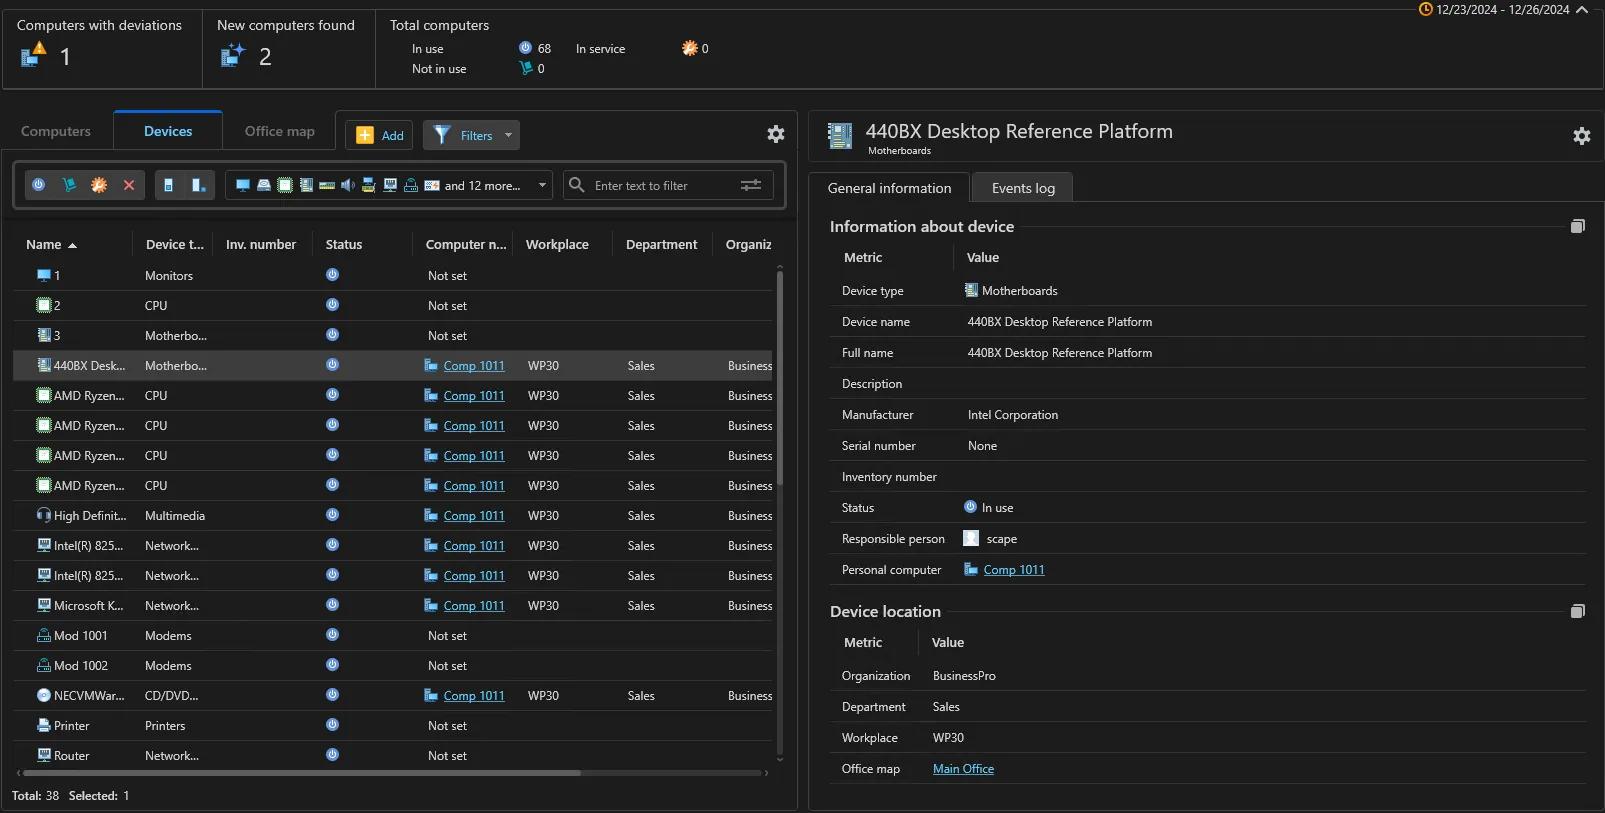Open the Main Office map link

pos(963,769)
